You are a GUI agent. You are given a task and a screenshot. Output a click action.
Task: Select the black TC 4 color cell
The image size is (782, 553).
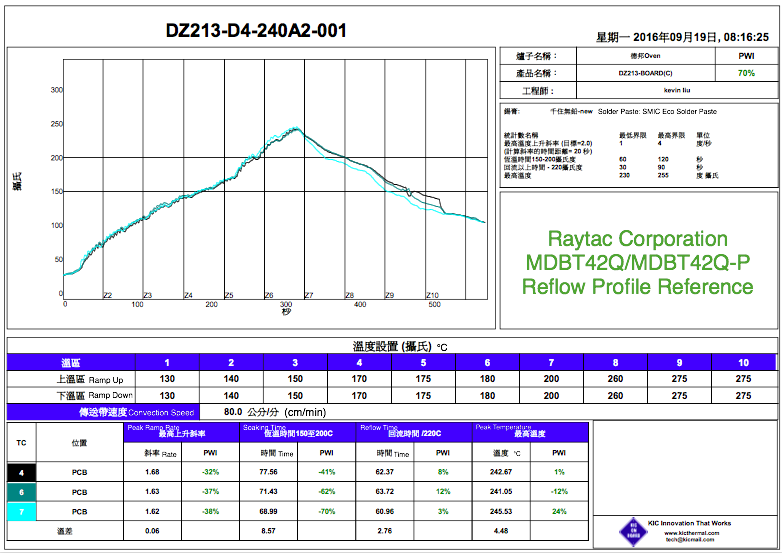pyautogui.click(x=21, y=472)
